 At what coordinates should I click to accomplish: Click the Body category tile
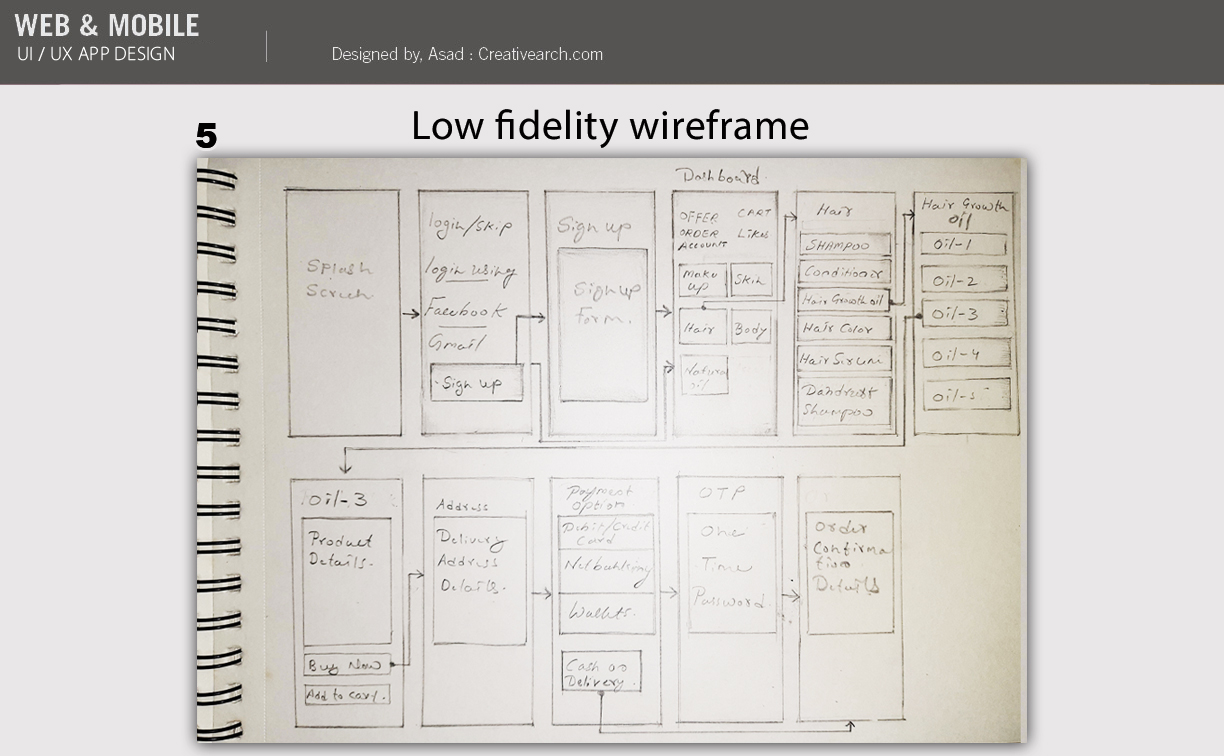tap(750, 328)
